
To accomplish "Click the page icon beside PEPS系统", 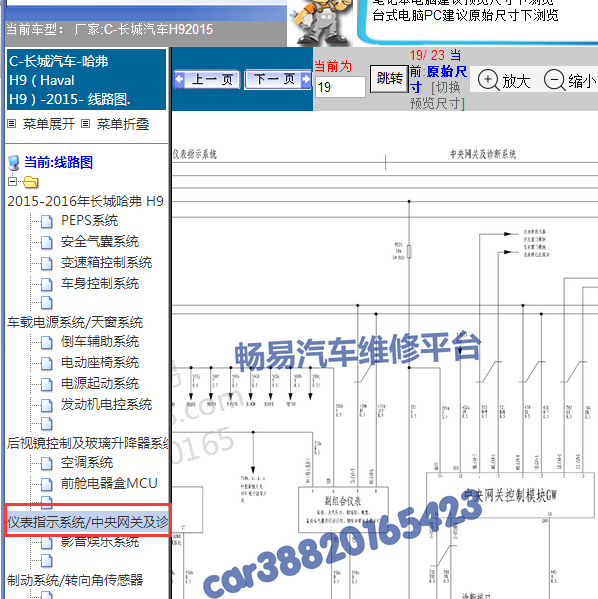I will (47, 221).
